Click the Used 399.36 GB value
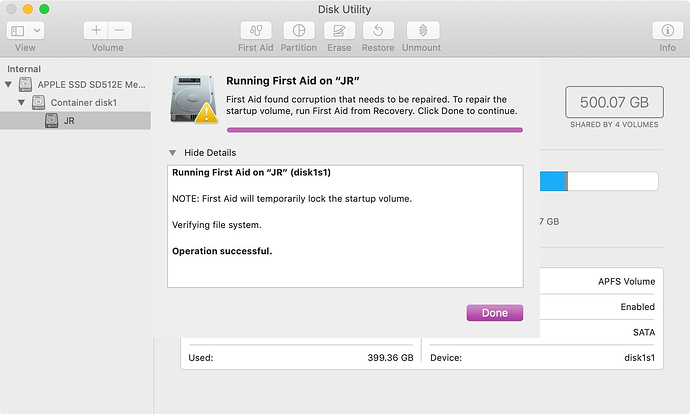 [x=390, y=358]
